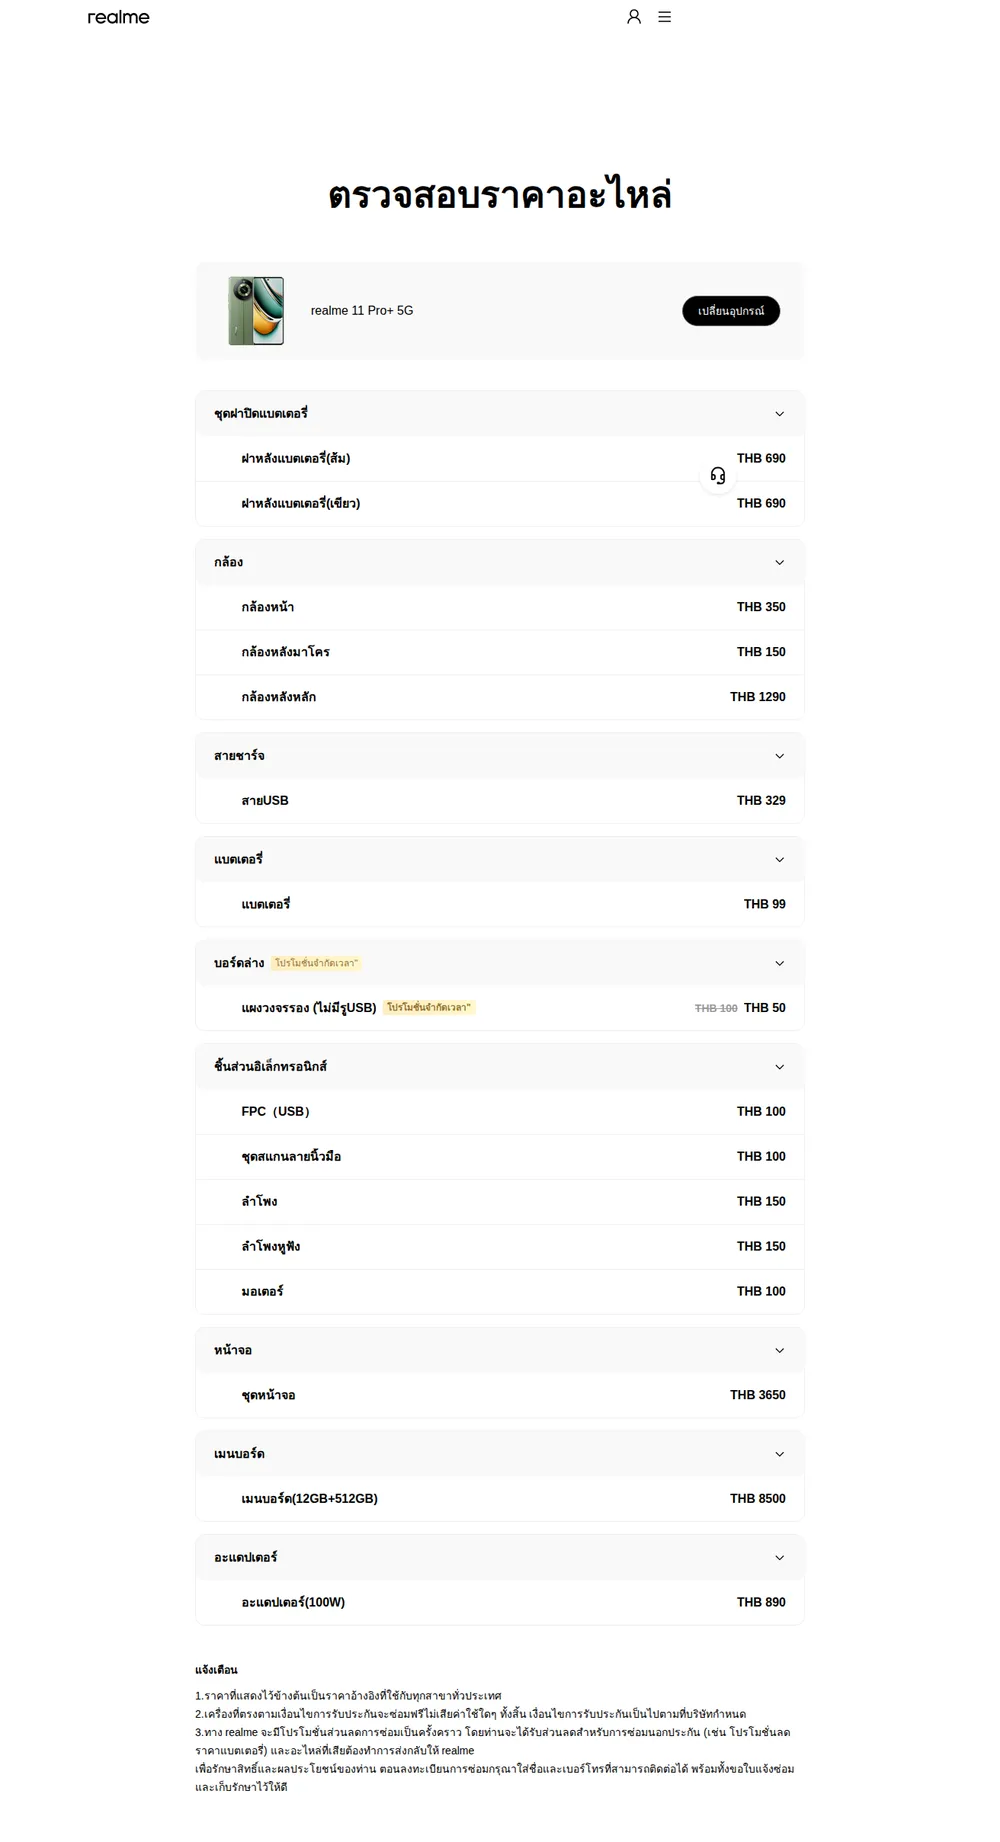Select the กล้องหลังหลัก THB 1290 row
Viewport: 1000px width, 1842px height.
click(500, 697)
